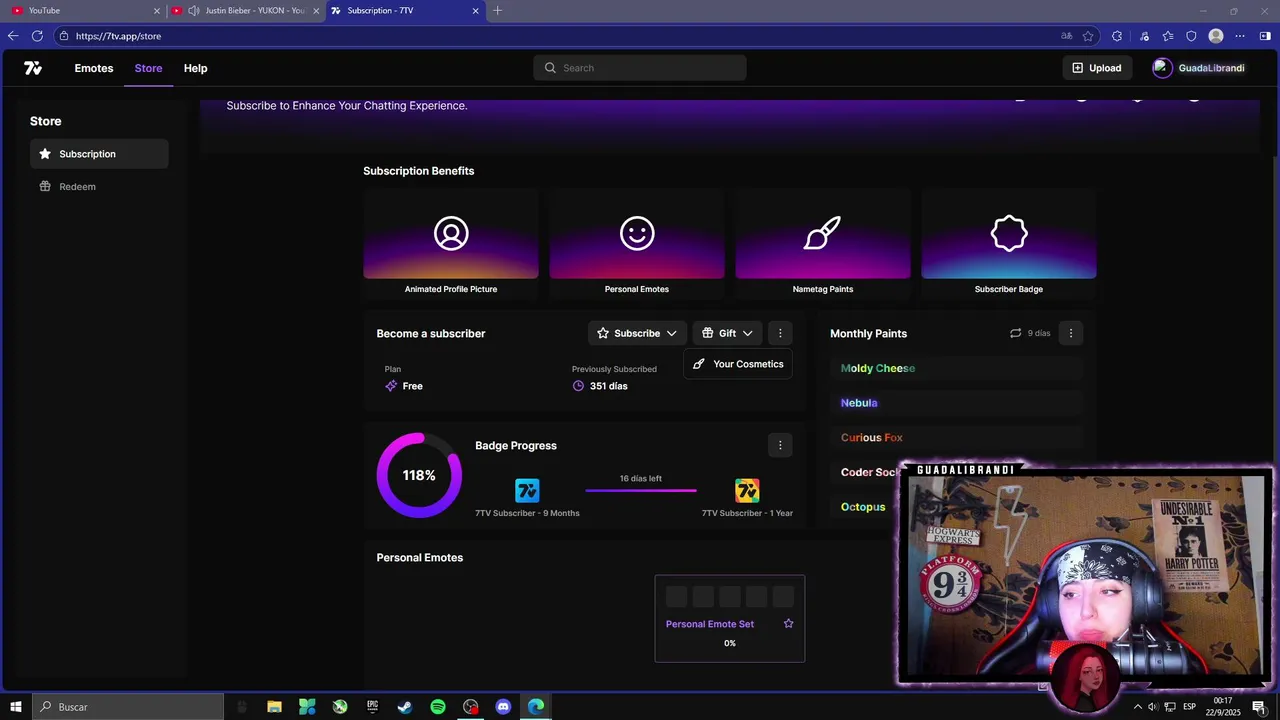Open Monthly Paints three-dot menu
Image resolution: width=1280 pixels, height=720 pixels.
1071,333
